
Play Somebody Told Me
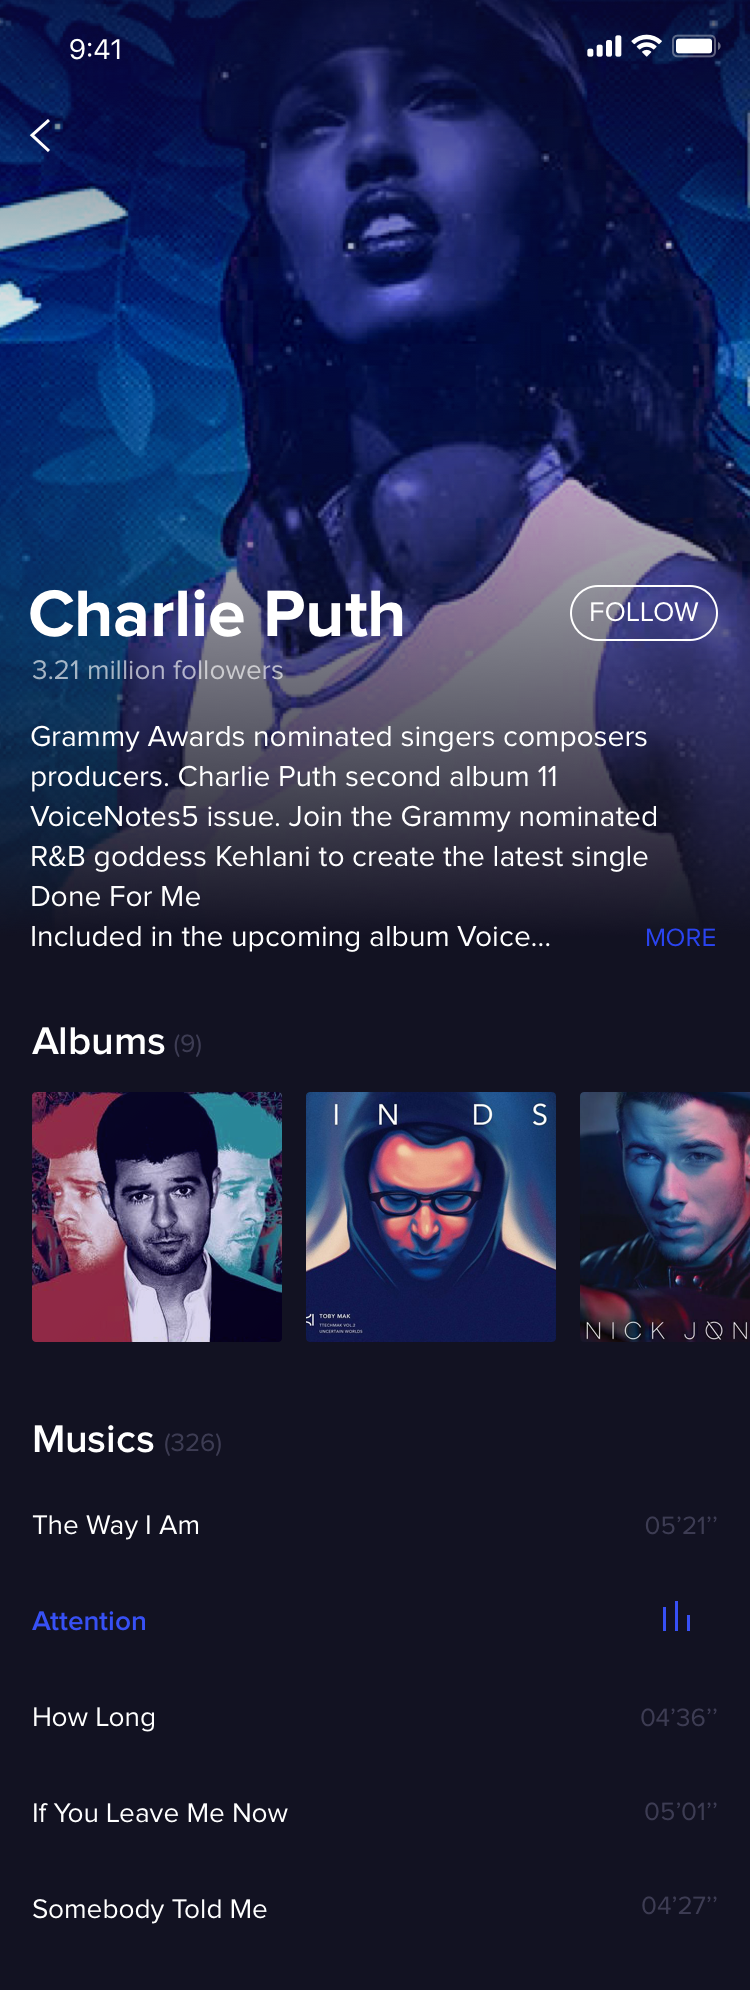(375, 1909)
